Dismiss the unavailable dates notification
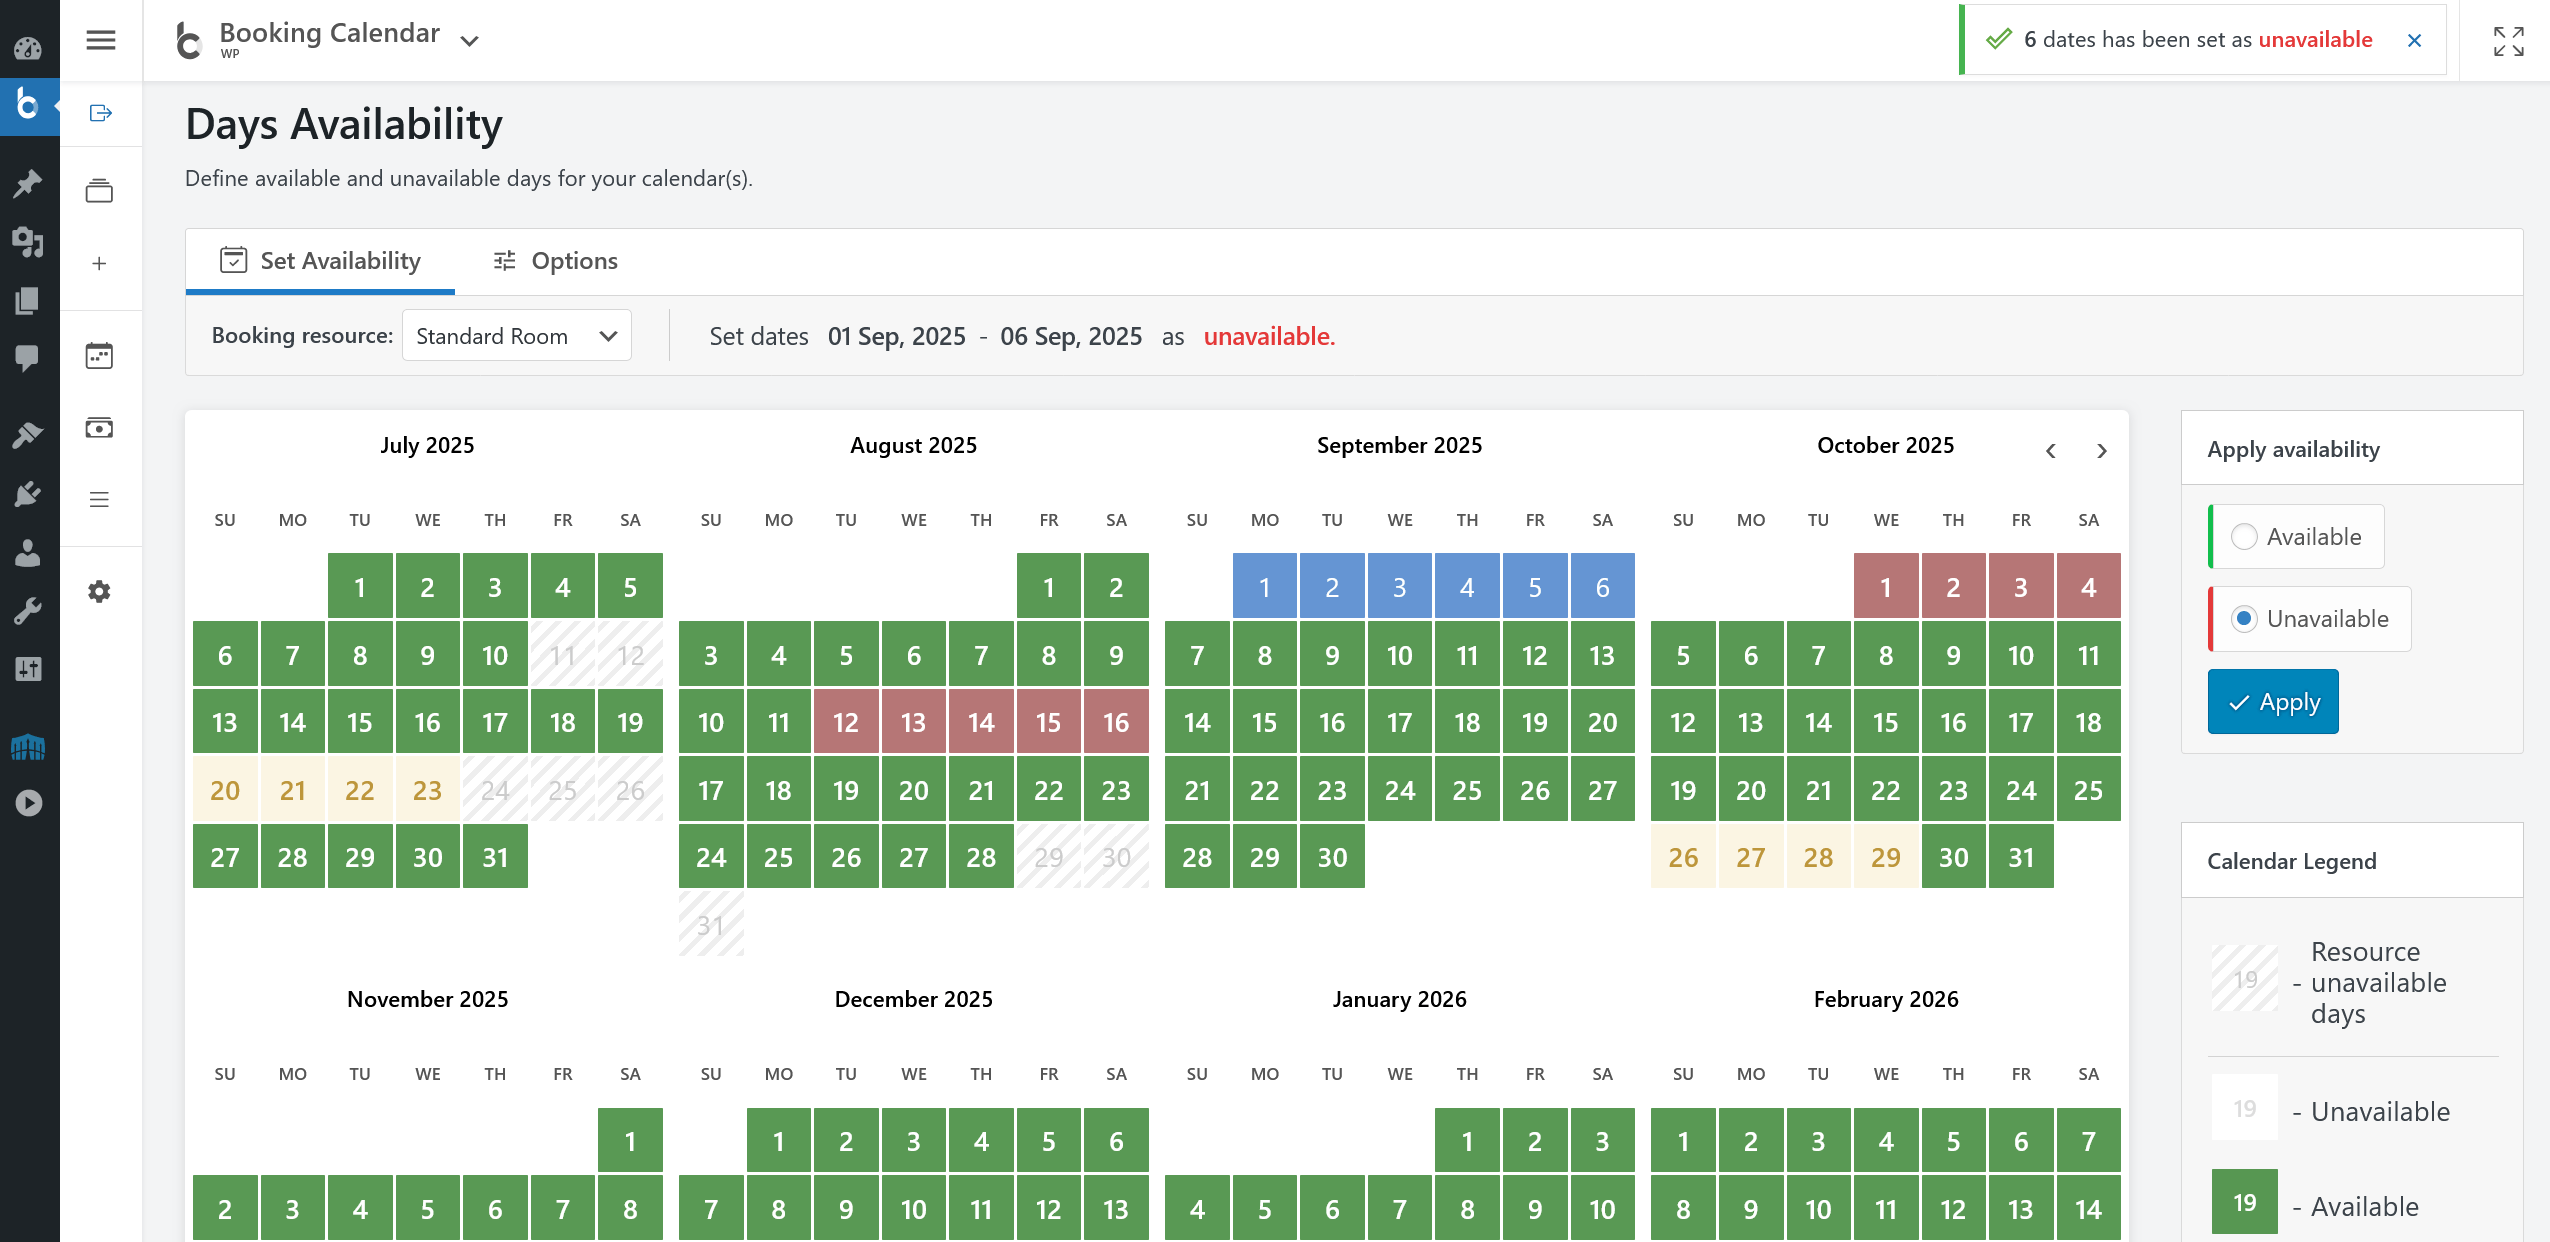 [2414, 40]
